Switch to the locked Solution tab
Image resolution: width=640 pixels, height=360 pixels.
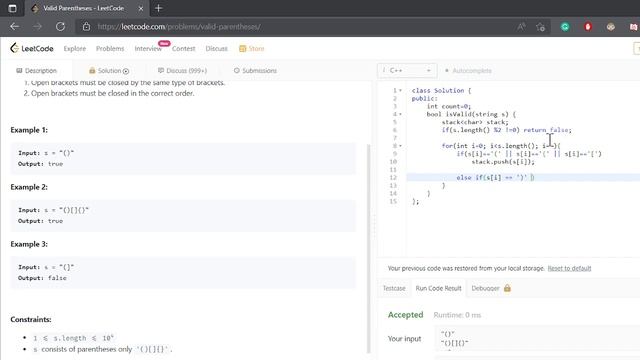click(109, 71)
